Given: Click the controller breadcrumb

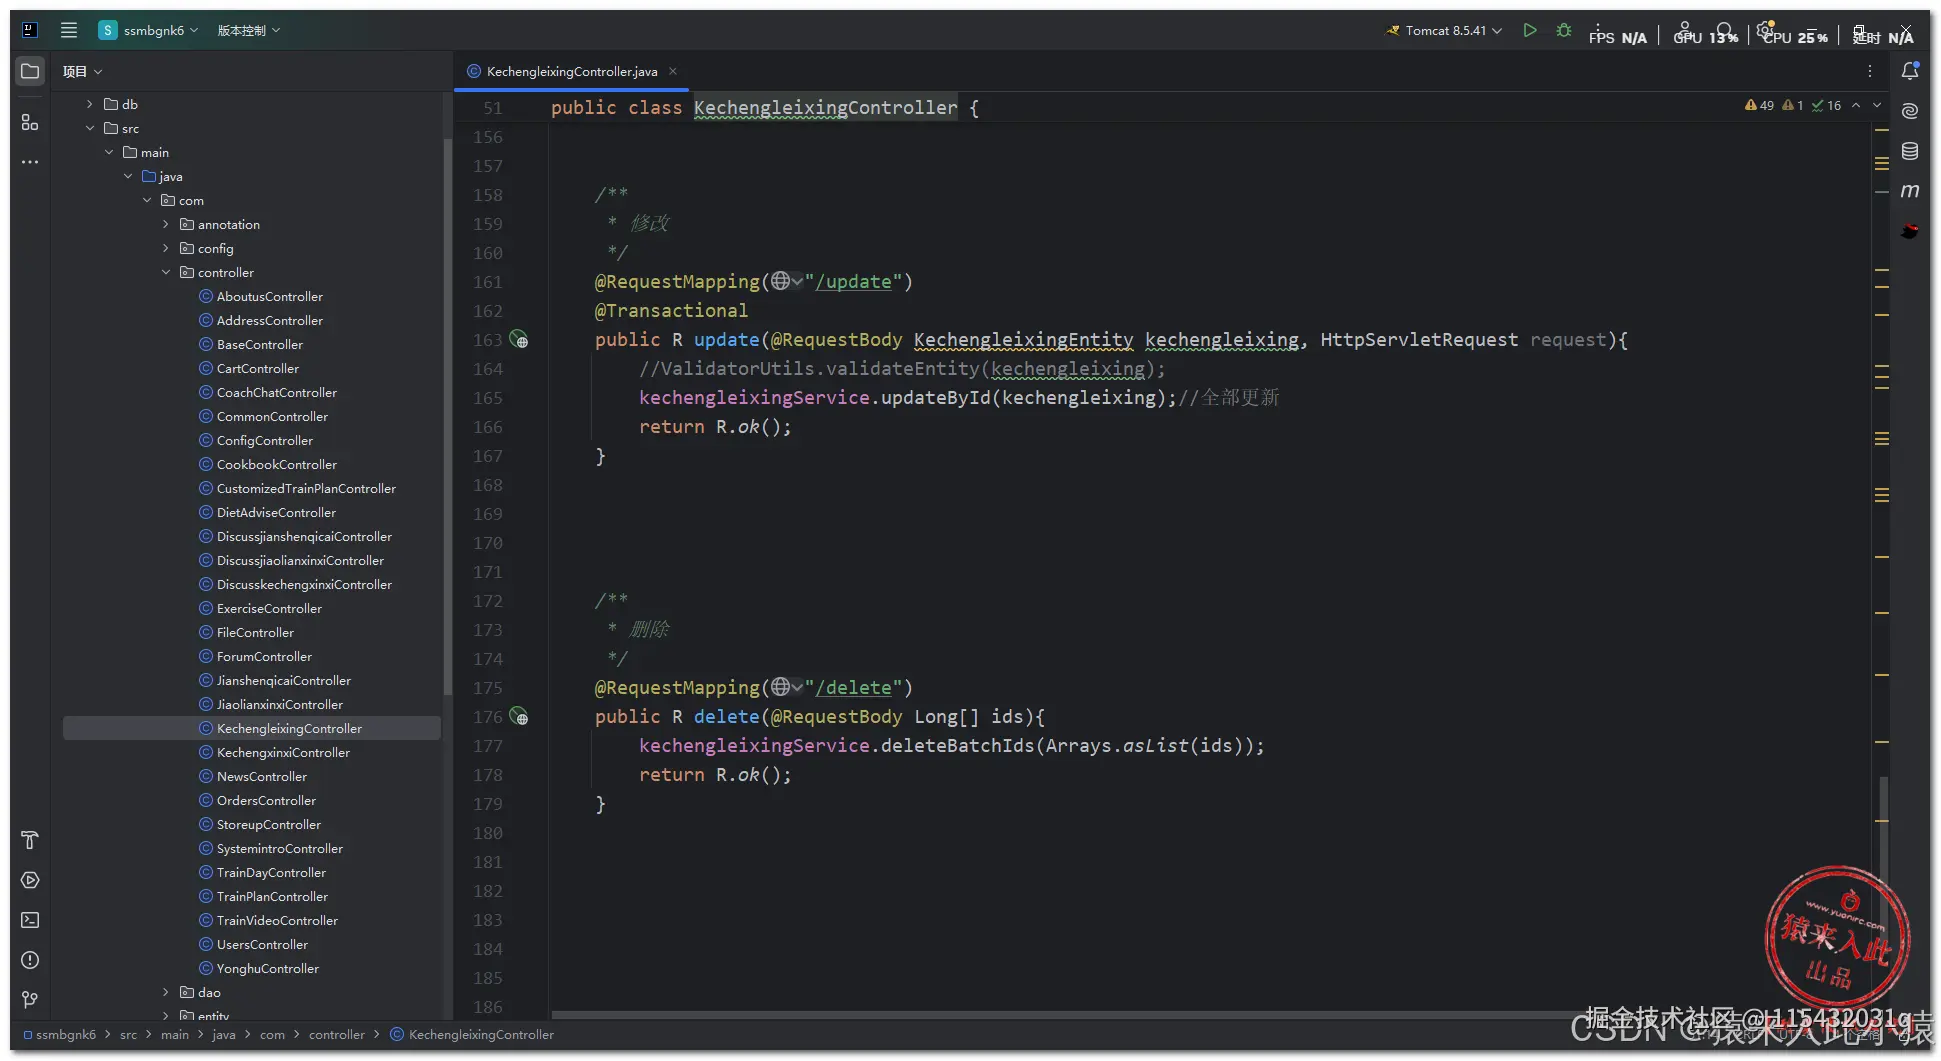Looking at the screenshot, I should 337,1034.
